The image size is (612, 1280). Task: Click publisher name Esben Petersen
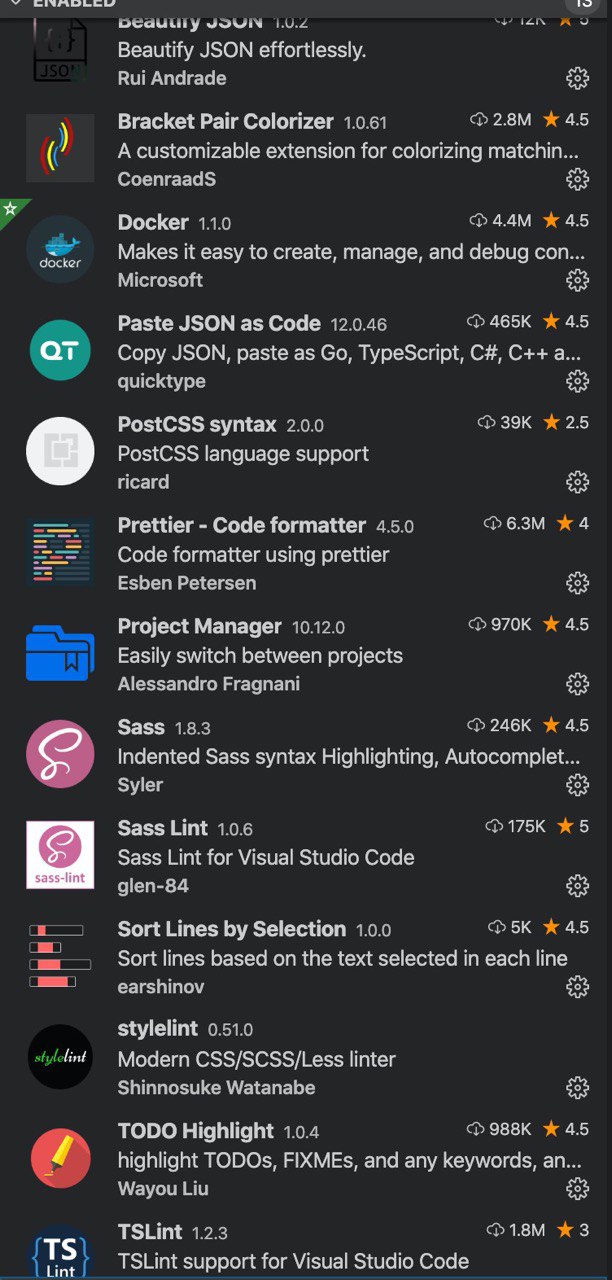tap(187, 583)
